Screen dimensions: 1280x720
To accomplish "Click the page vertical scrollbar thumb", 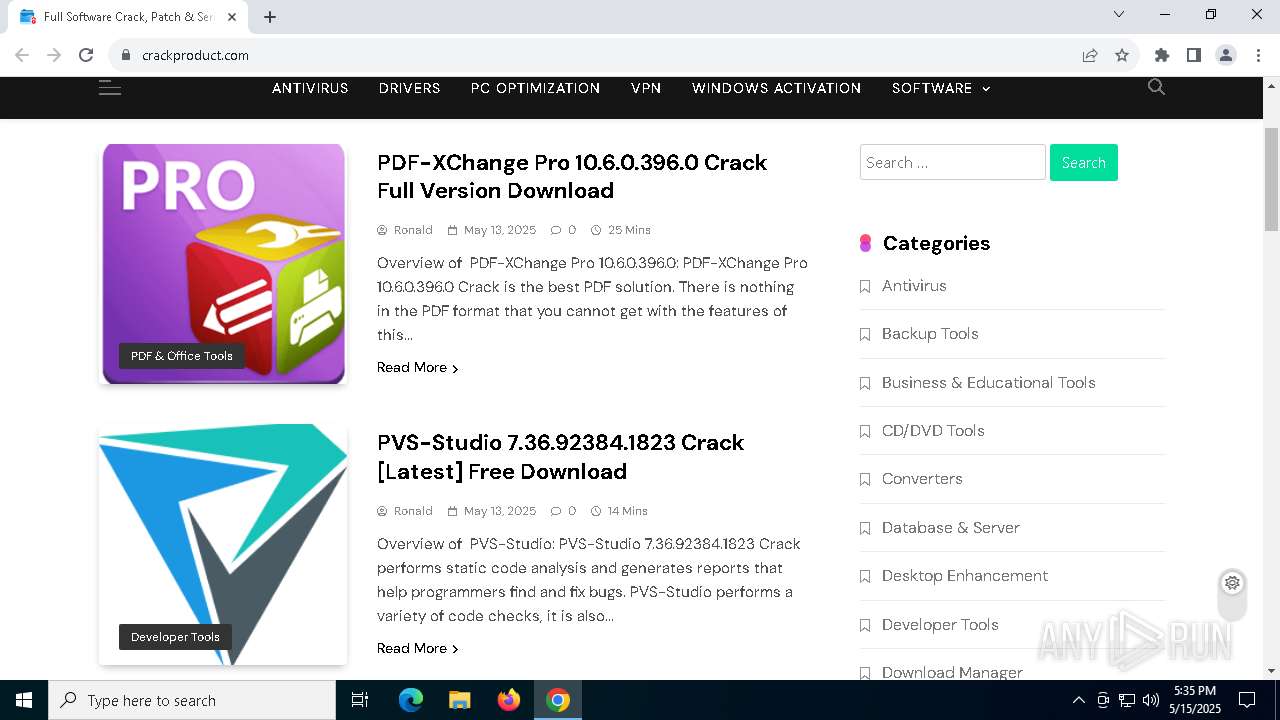I will point(1271,180).
